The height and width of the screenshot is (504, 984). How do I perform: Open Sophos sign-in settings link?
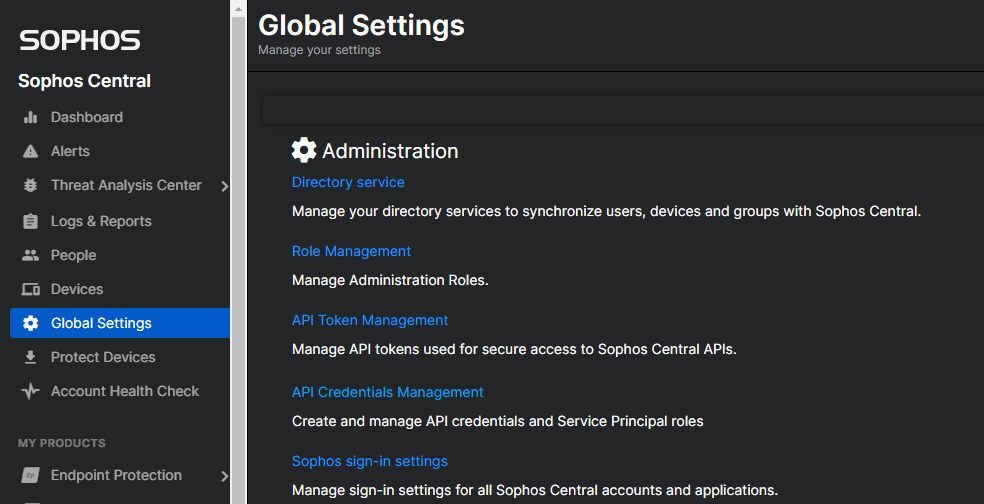pyautogui.click(x=369, y=461)
